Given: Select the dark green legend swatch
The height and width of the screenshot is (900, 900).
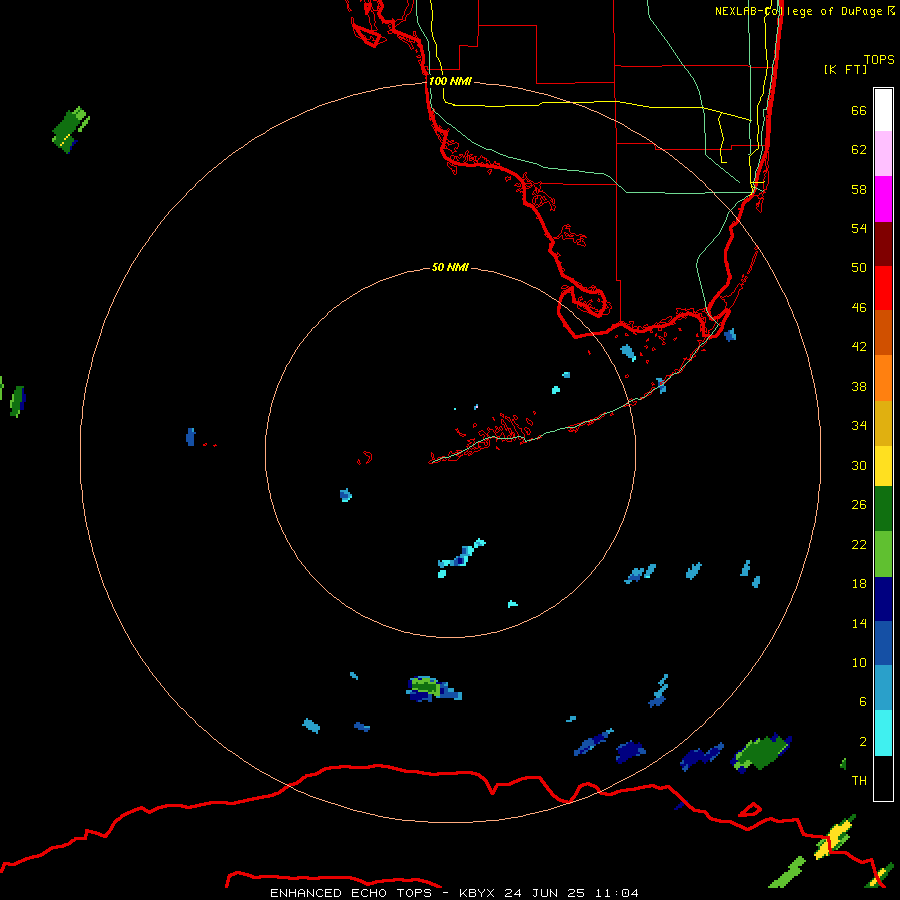Looking at the screenshot, I should click(x=883, y=509).
